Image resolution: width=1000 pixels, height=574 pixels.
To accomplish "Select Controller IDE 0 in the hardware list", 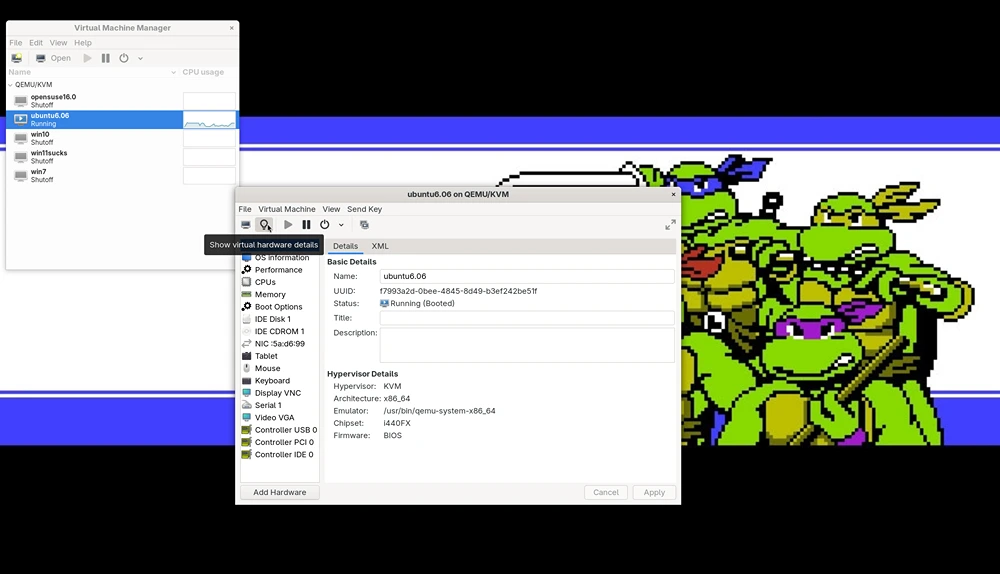I will coord(279,455).
